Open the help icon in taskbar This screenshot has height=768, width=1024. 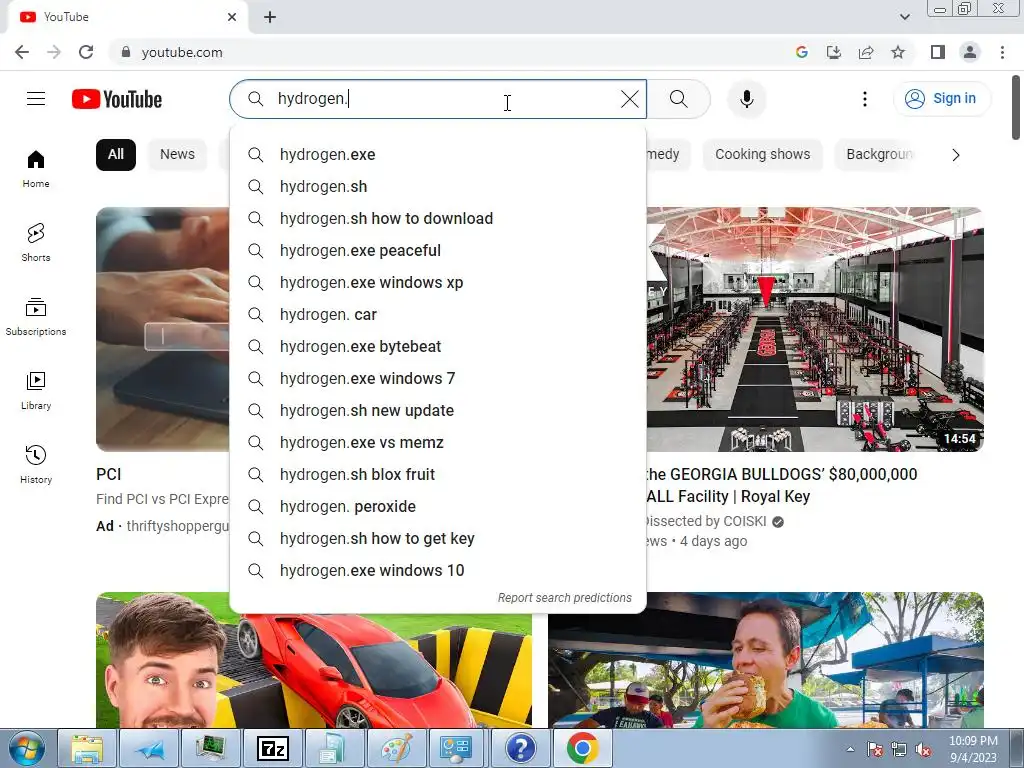point(520,748)
